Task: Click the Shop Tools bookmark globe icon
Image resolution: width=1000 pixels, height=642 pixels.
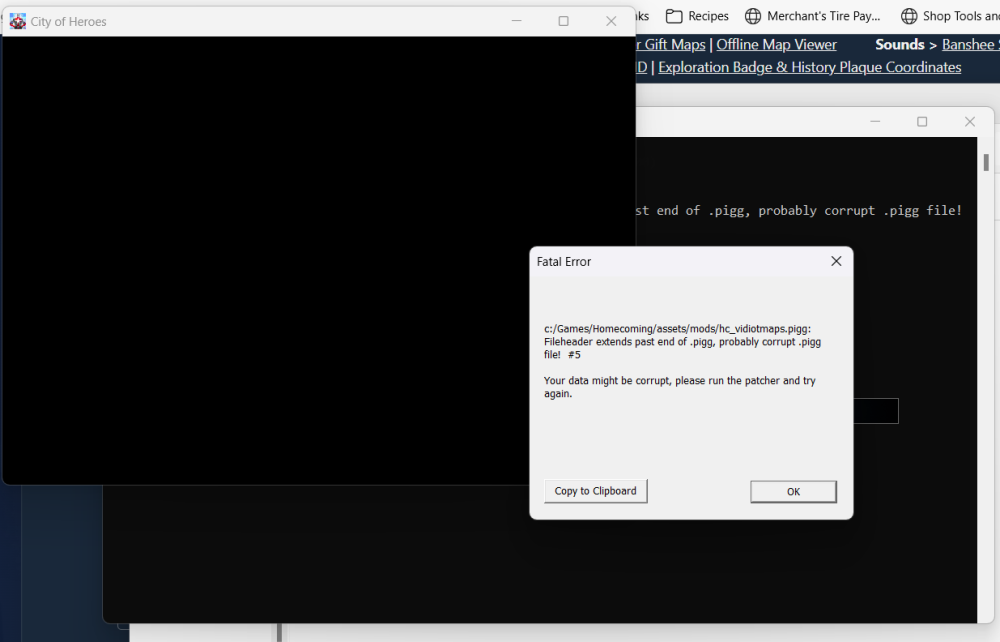Action: (x=908, y=16)
